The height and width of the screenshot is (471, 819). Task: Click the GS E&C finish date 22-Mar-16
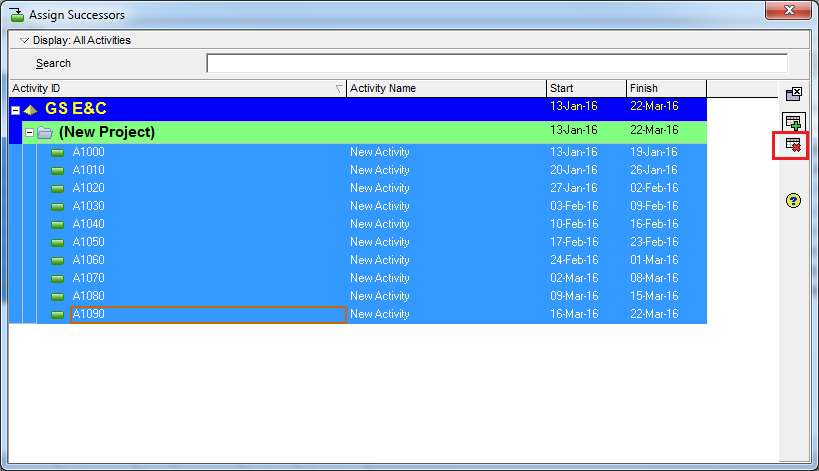coord(654,106)
